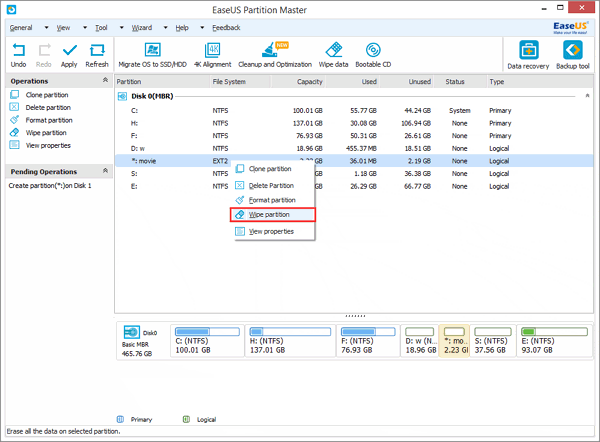The width and height of the screenshot is (600, 442).
Task: Select H: (NTFS) block in disk map
Action: 290,341
